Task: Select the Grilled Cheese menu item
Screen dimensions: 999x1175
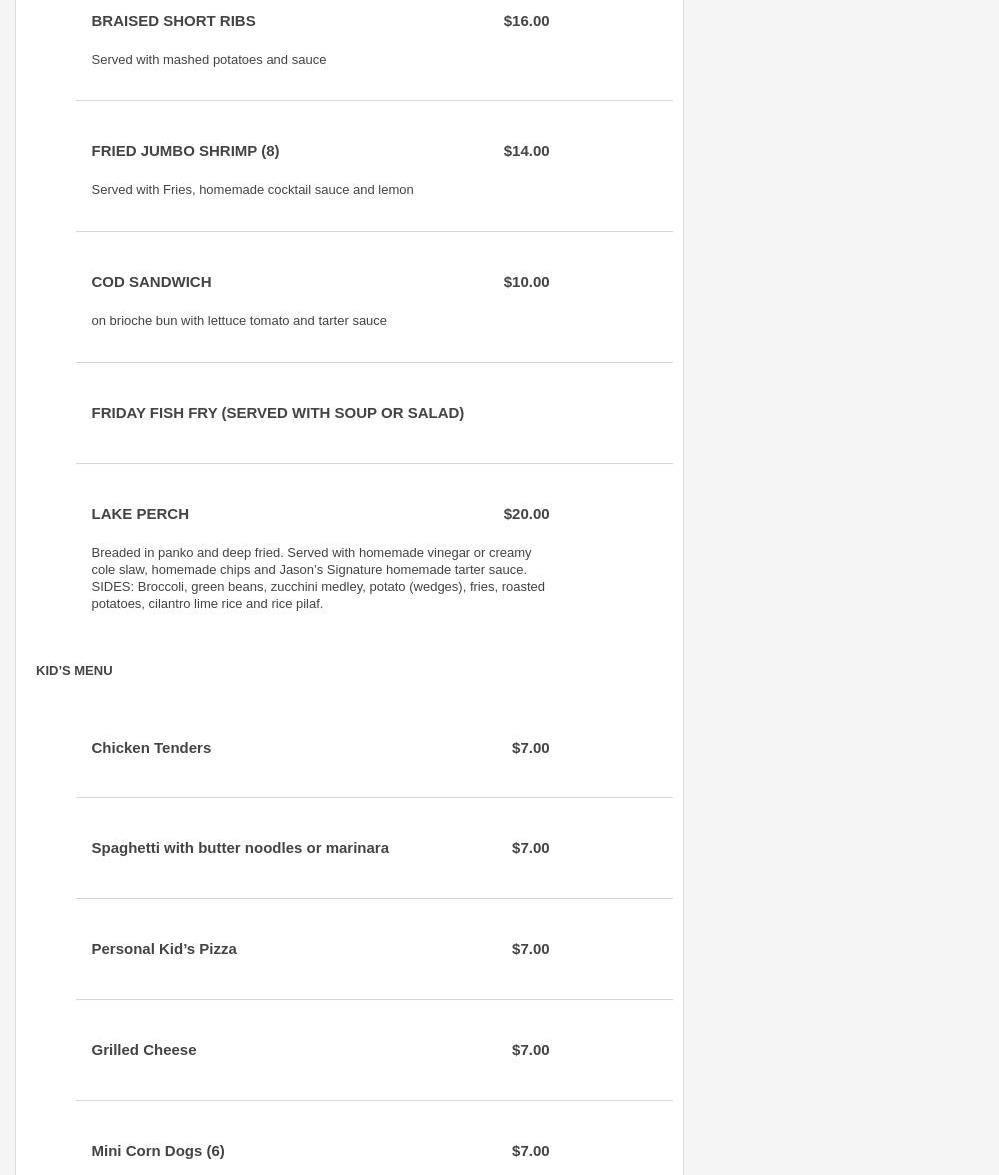Action: click(144, 1050)
